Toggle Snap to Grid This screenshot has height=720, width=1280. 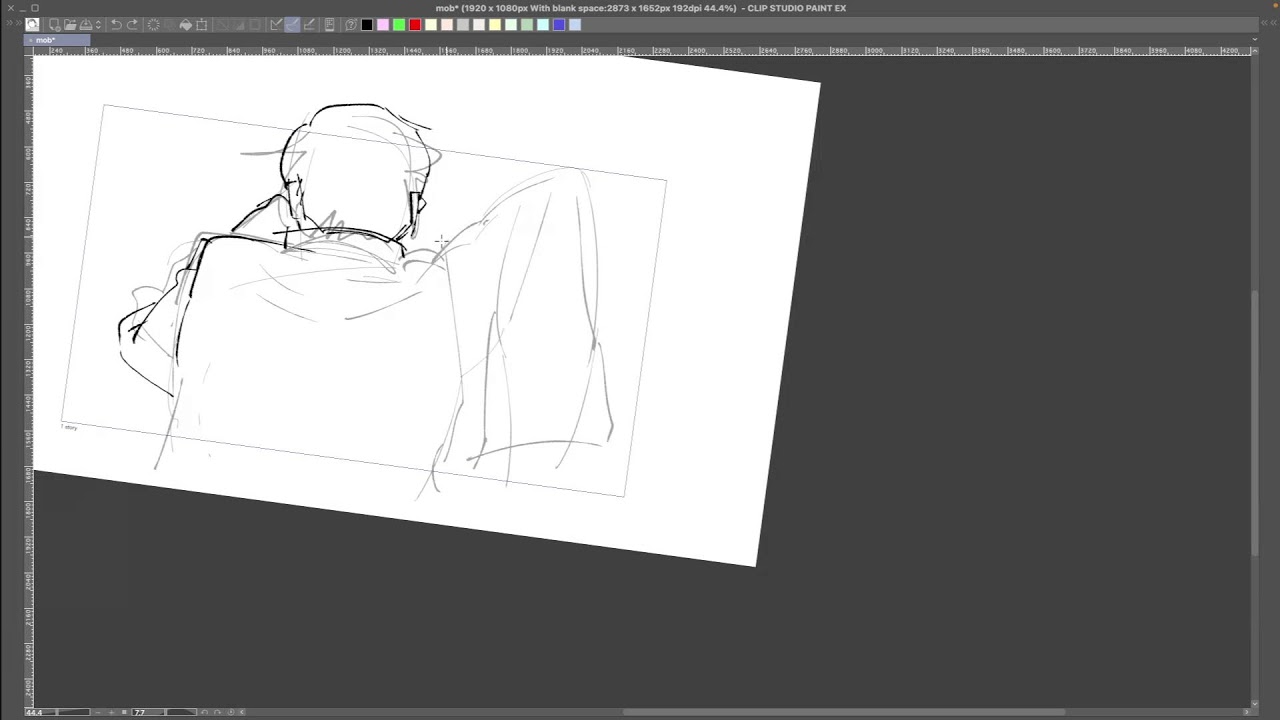309,24
